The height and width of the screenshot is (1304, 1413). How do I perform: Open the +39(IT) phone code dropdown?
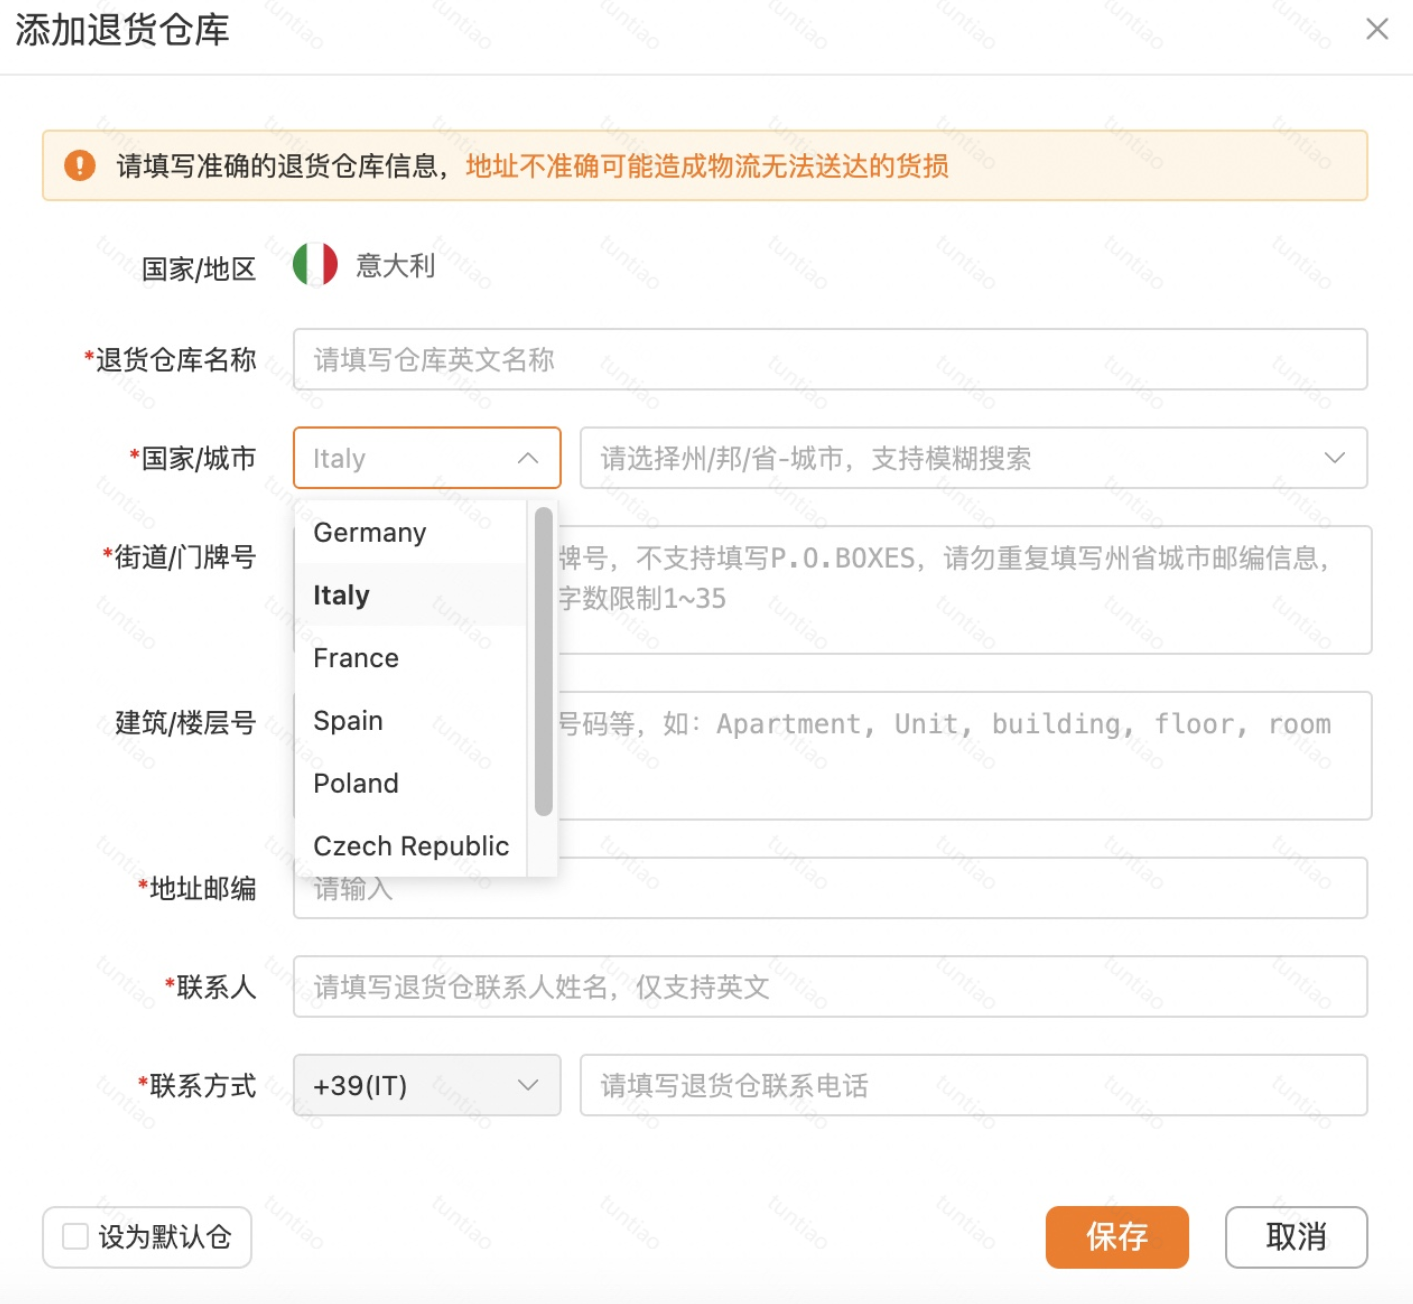point(427,1086)
